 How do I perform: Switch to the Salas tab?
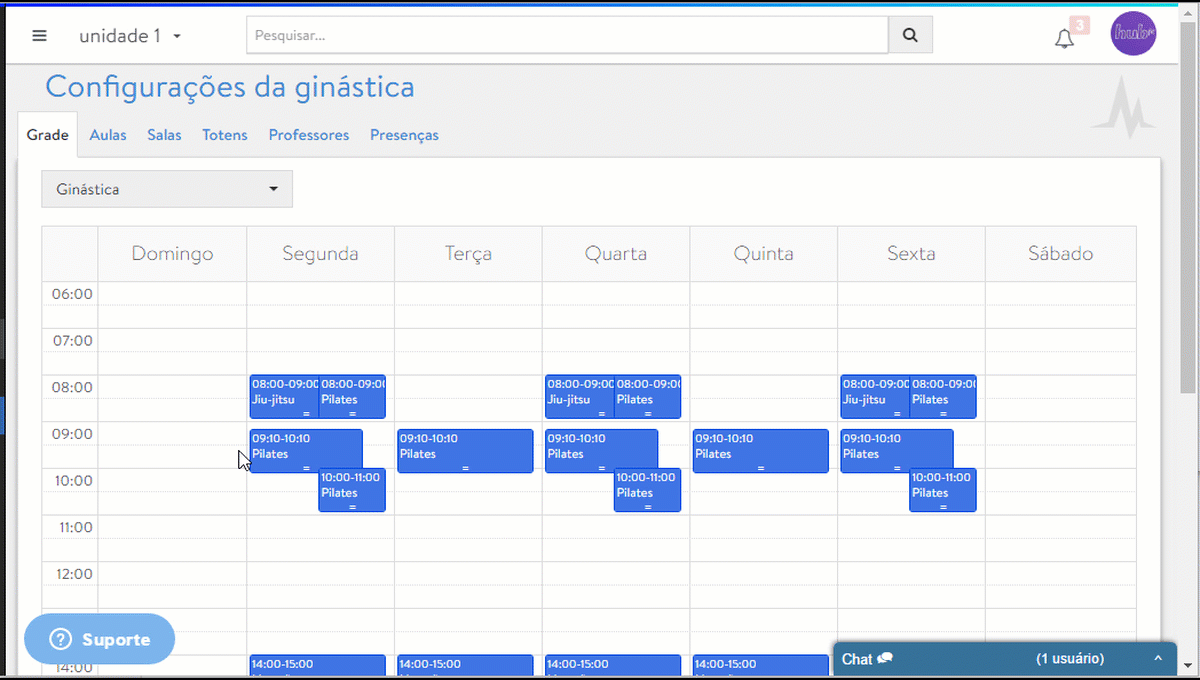tap(164, 135)
